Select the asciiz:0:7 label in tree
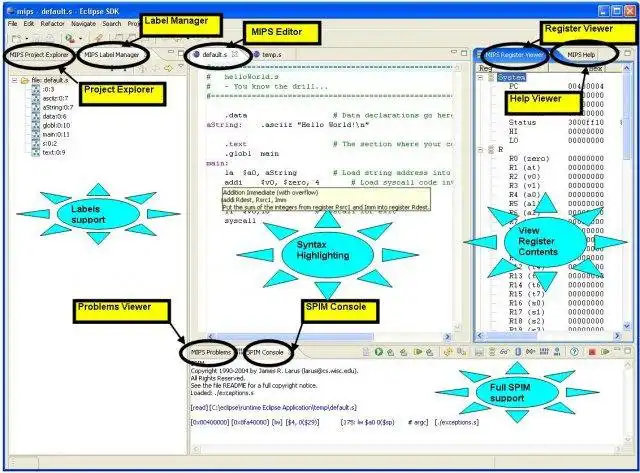The height and width of the screenshot is (473, 640). 55,98
